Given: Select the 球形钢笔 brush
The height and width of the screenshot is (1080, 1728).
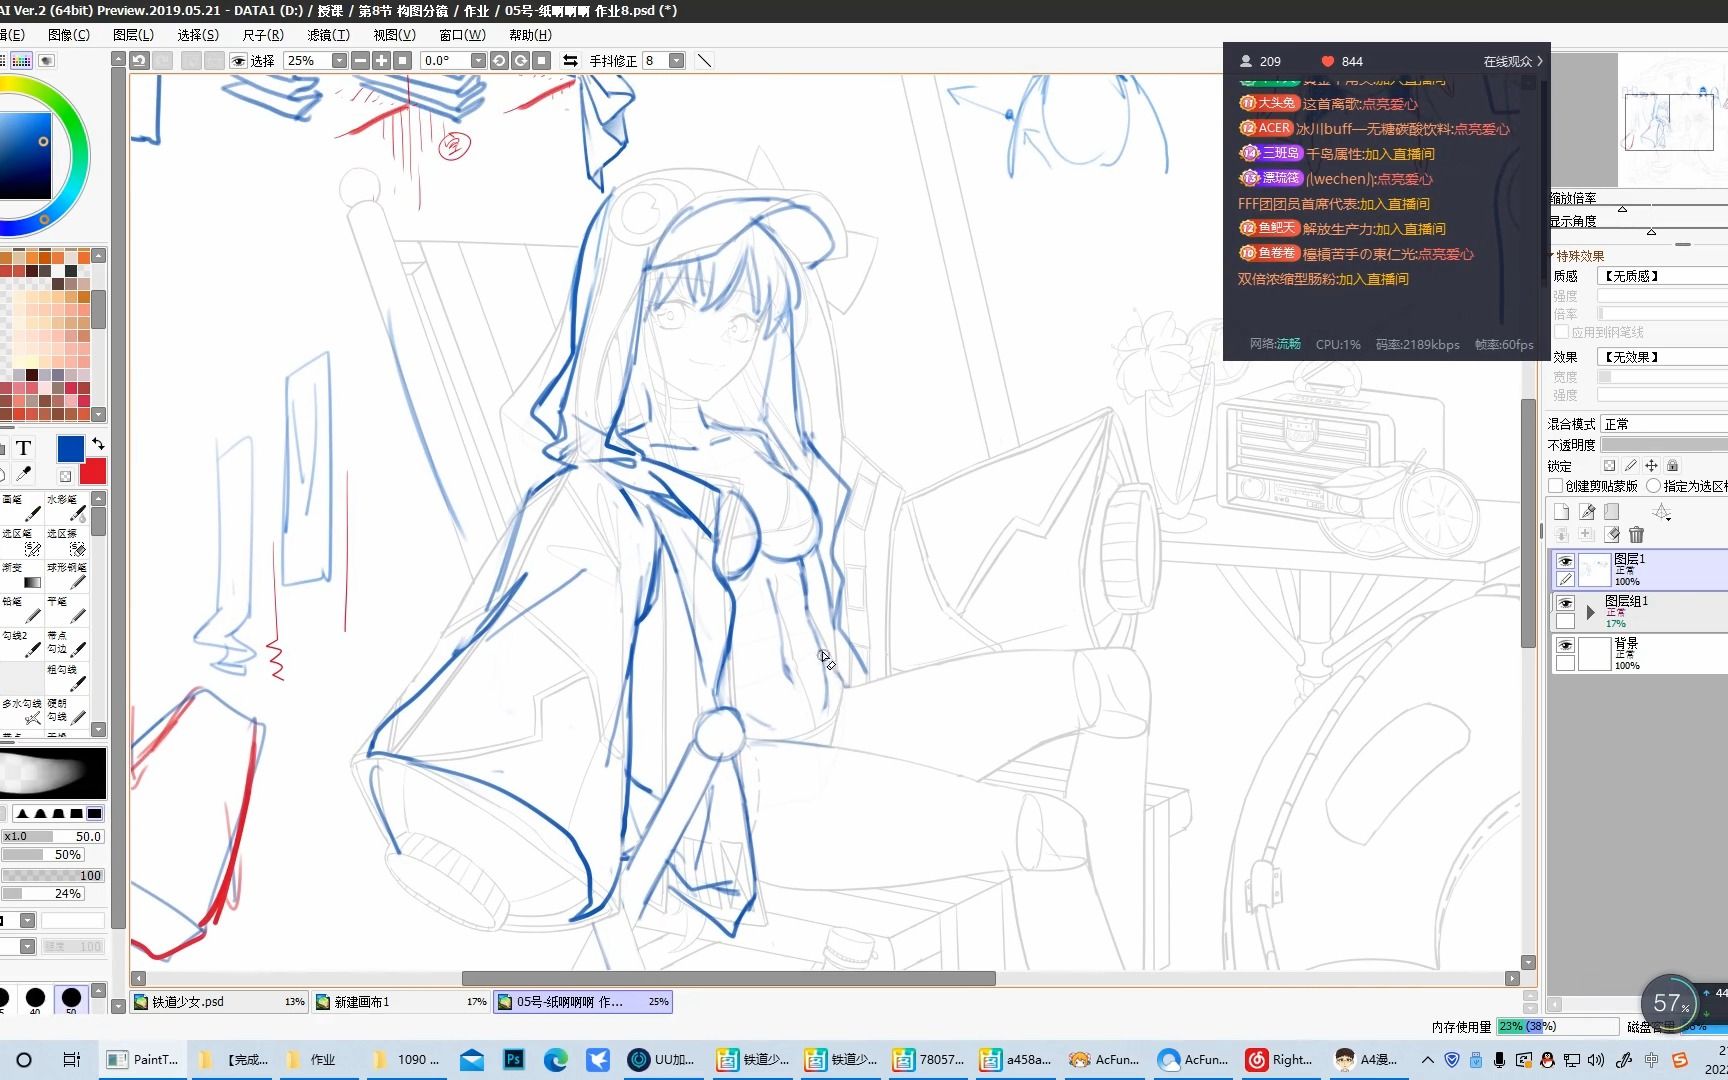Looking at the screenshot, I should (x=67, y=575).
